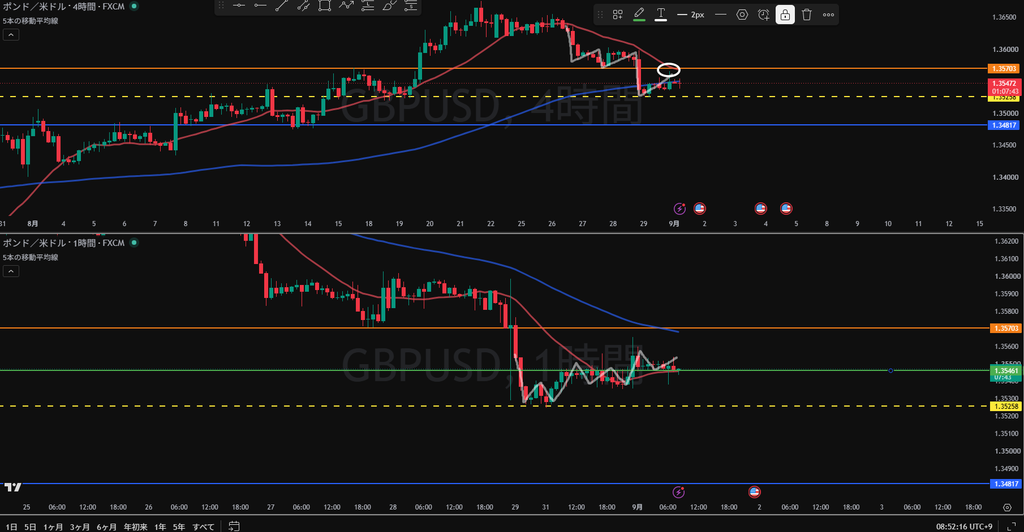Open more options three-dots menu

(828, 14)
